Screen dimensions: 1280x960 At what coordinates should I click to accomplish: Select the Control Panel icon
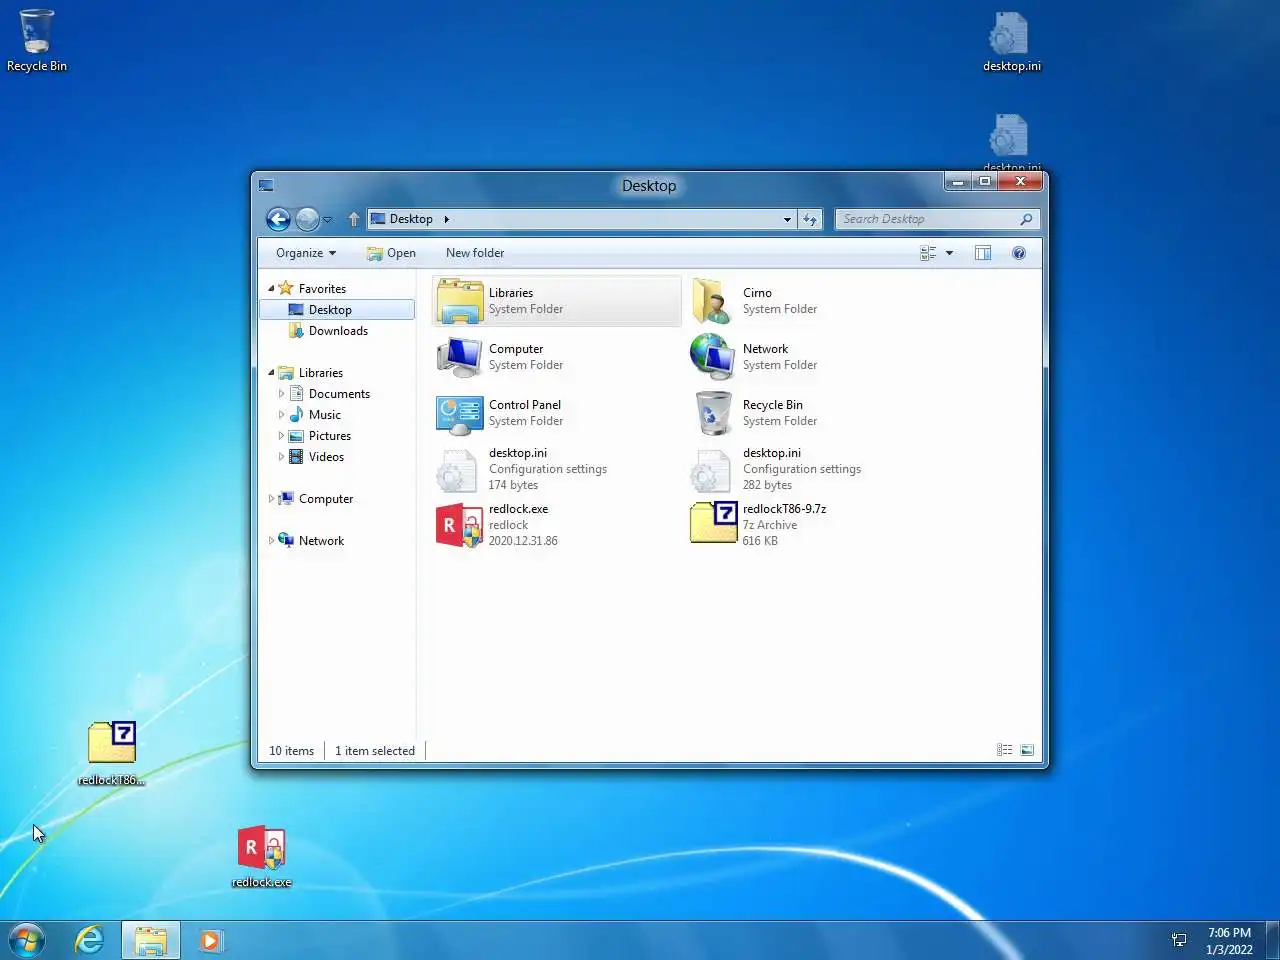coord(459,413)
